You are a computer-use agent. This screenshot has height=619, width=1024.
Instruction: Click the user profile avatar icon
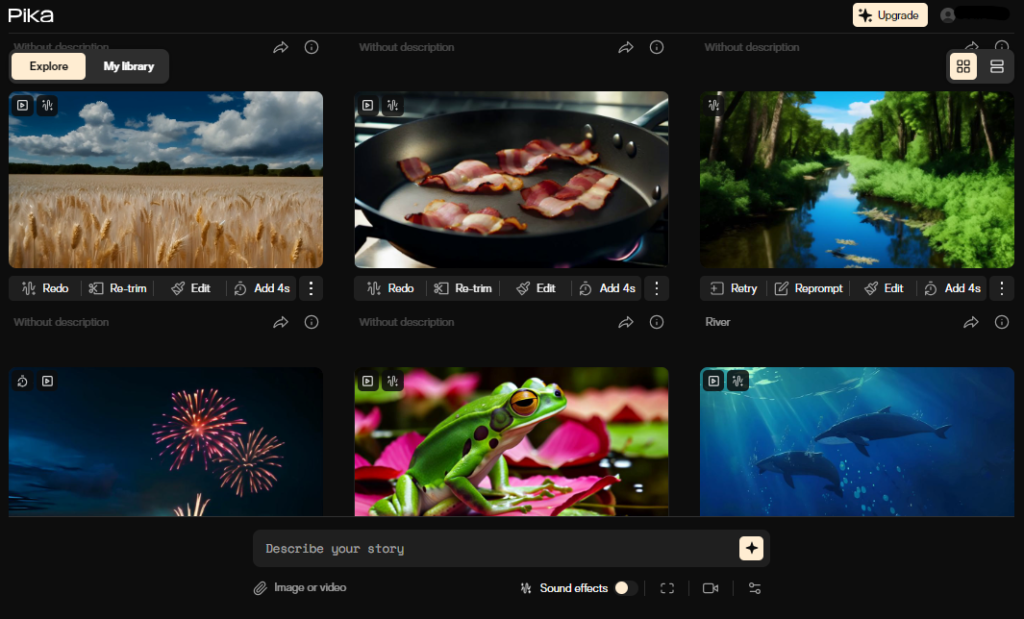(948, 15)
